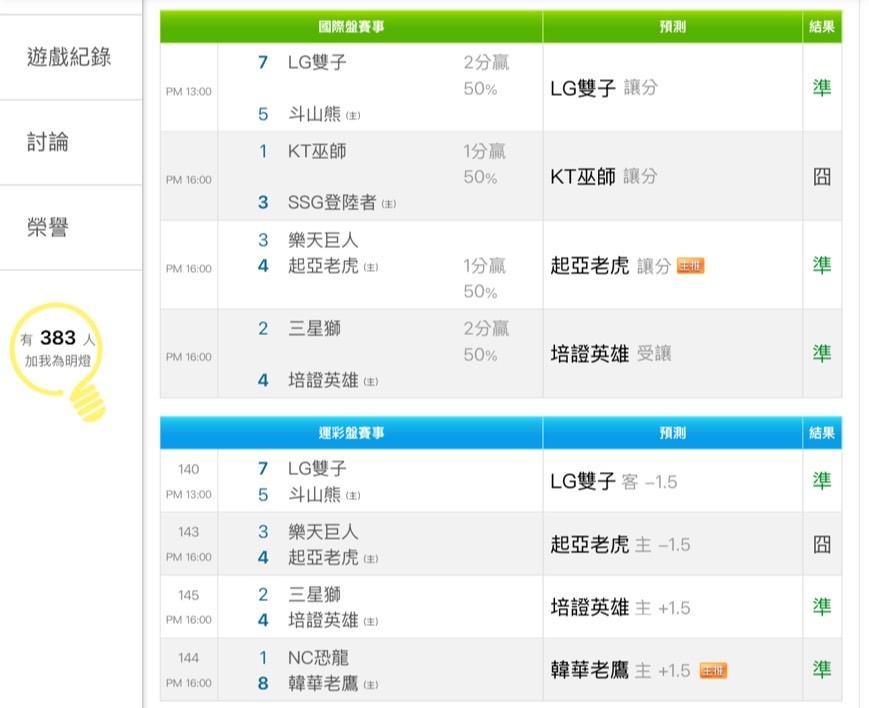Open the SSG登陸者 team link
Image resolution: width=869 pixels, height=708 pixels.
[x=332, y=202]
